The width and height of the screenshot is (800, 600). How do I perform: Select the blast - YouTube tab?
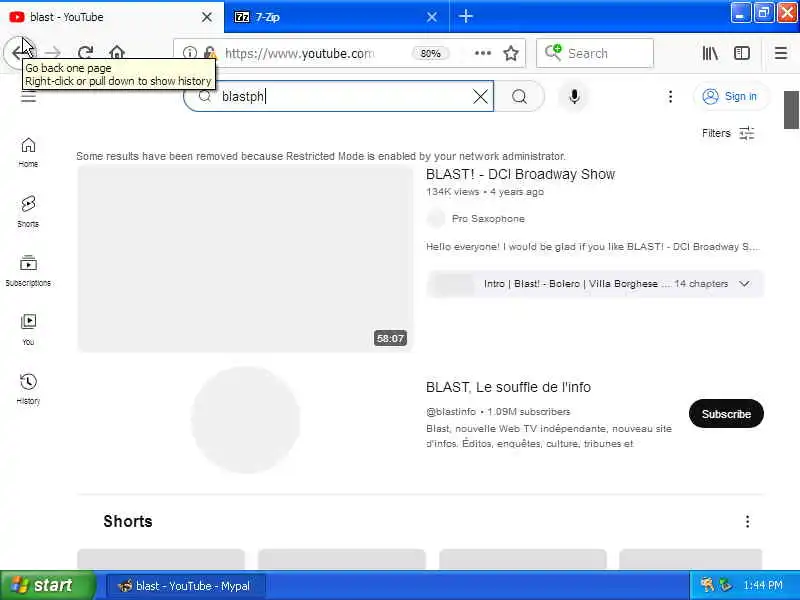click(111, 17)
